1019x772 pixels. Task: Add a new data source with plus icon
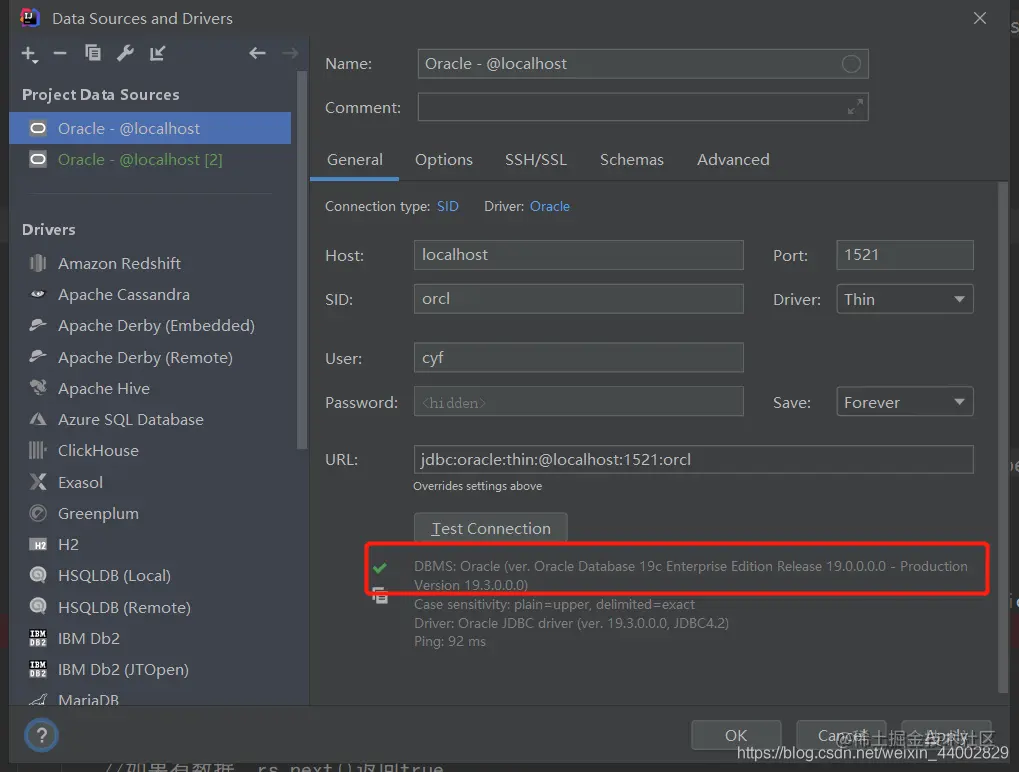pyautogui.click(x=29, y=54)
